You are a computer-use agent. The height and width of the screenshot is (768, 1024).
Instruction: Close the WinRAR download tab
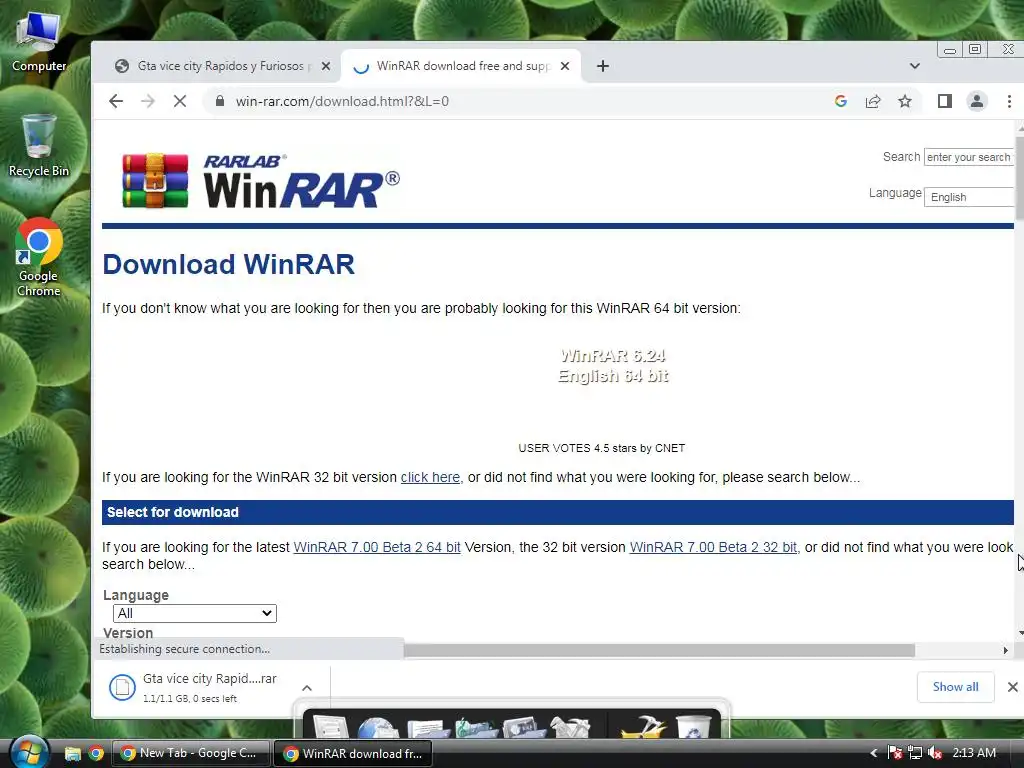click(565, 66)
